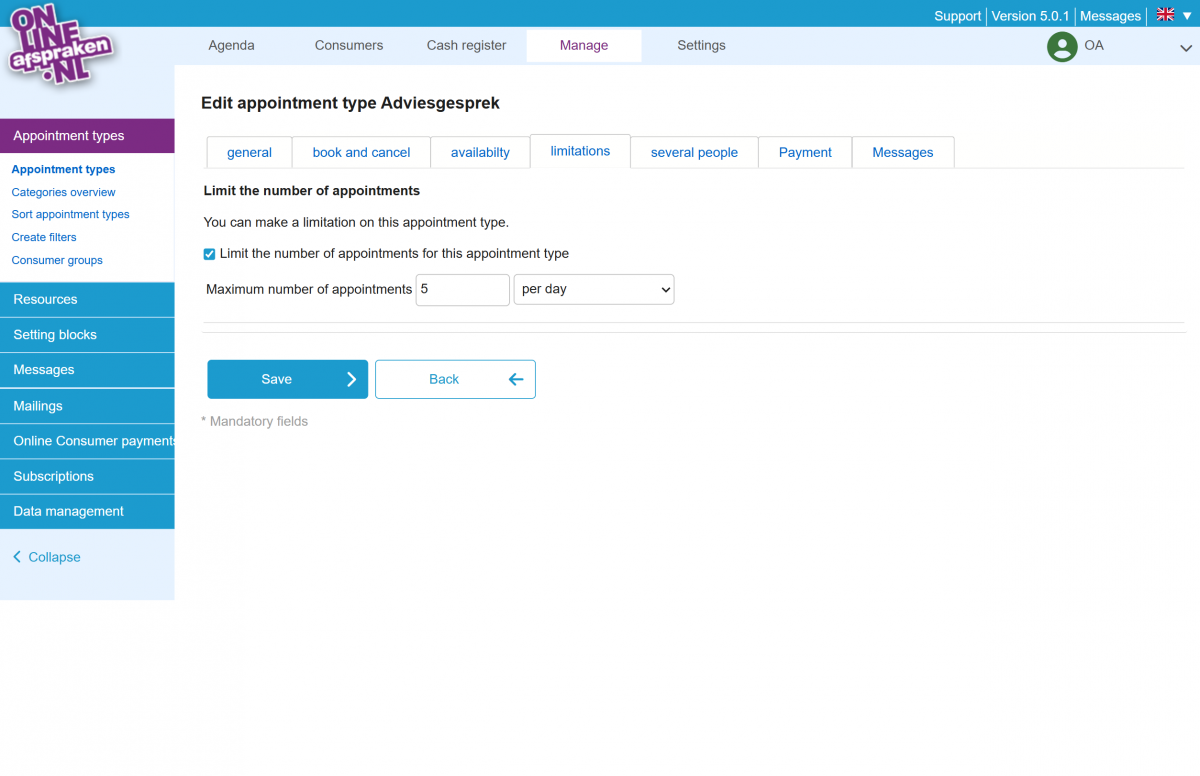This screenshot has height=776, width=1200.
Task: Open the Messages link in top bar
Action: tap(1110, 16)
